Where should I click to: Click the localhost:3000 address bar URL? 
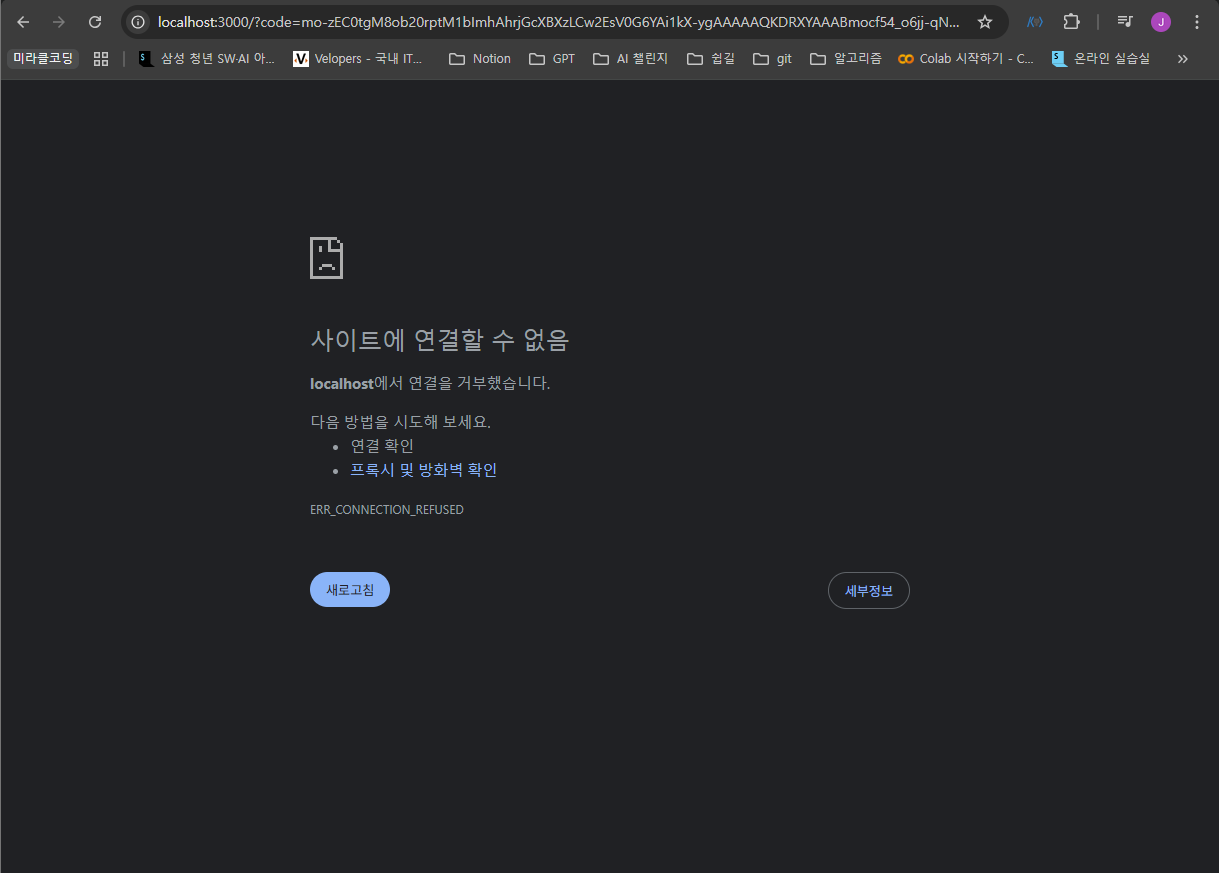pyautogui.click(x=560, y=22)
